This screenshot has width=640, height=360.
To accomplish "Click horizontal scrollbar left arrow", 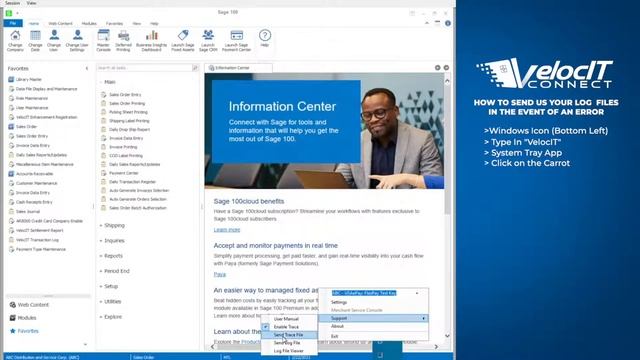I will click(x=213, y=347).
